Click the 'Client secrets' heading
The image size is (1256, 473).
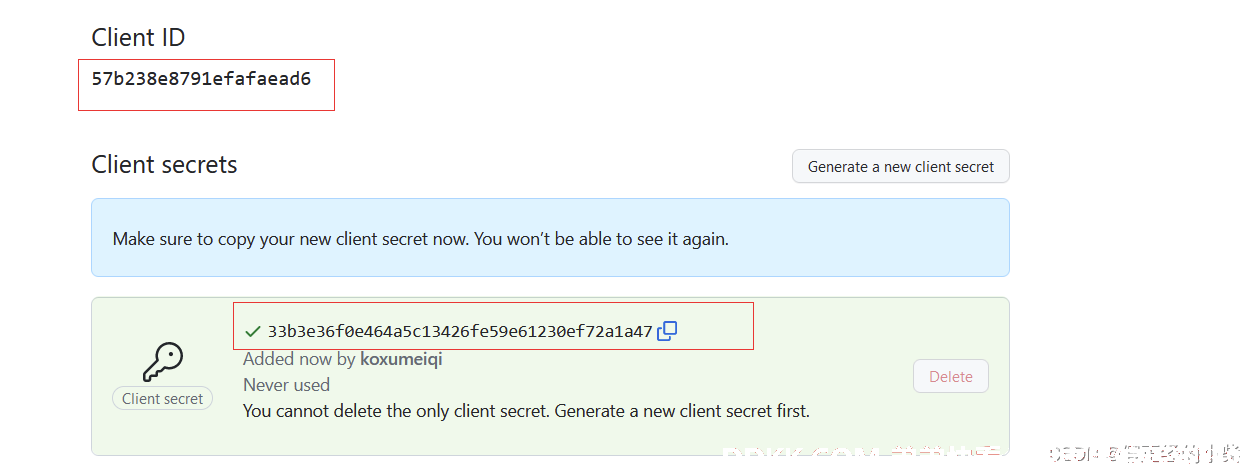(x=164, y=165)
